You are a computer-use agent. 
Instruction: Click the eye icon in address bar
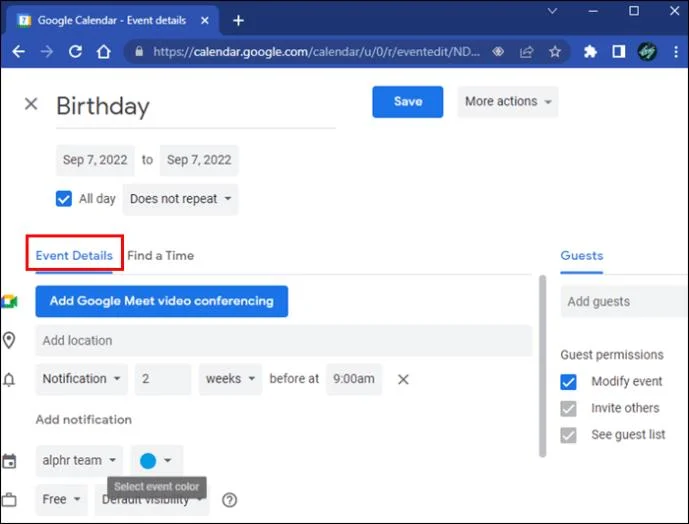pyautogui.click(x=498, y=52)
